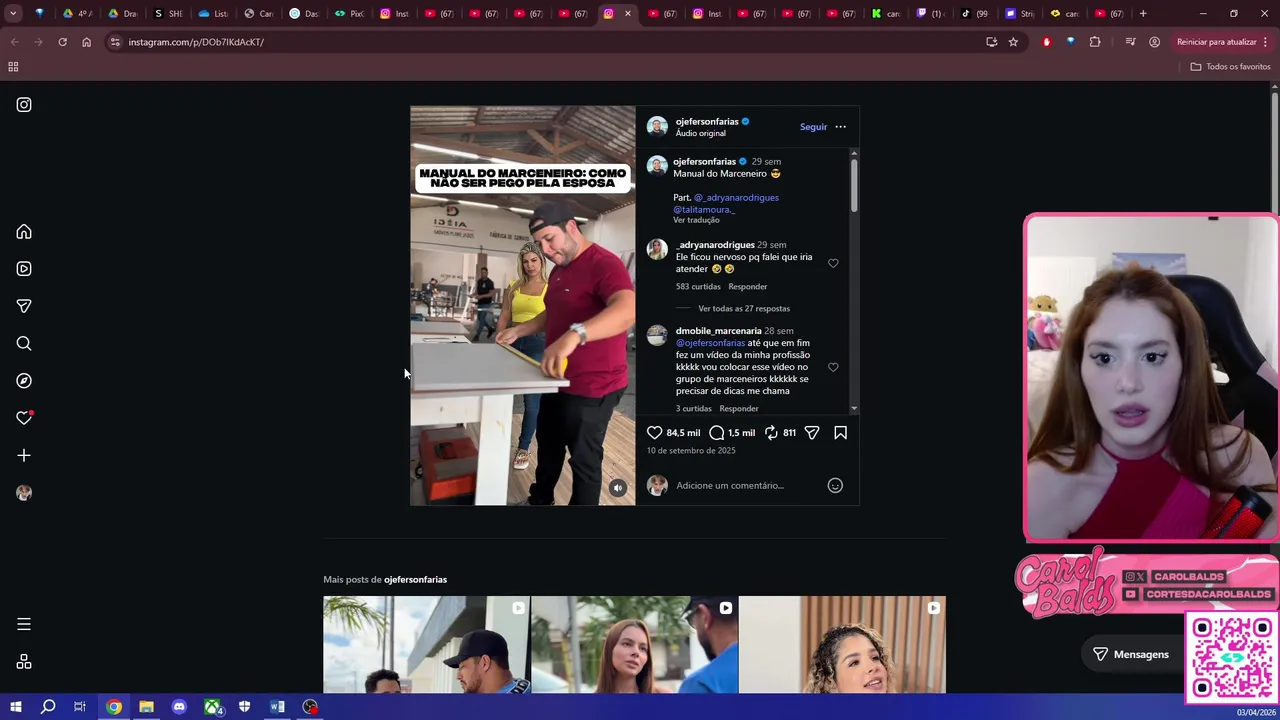This screenshot has height=720, width=1280.
Task: Click Reiniciar para atualizar button
Action: pos(1223,42)
